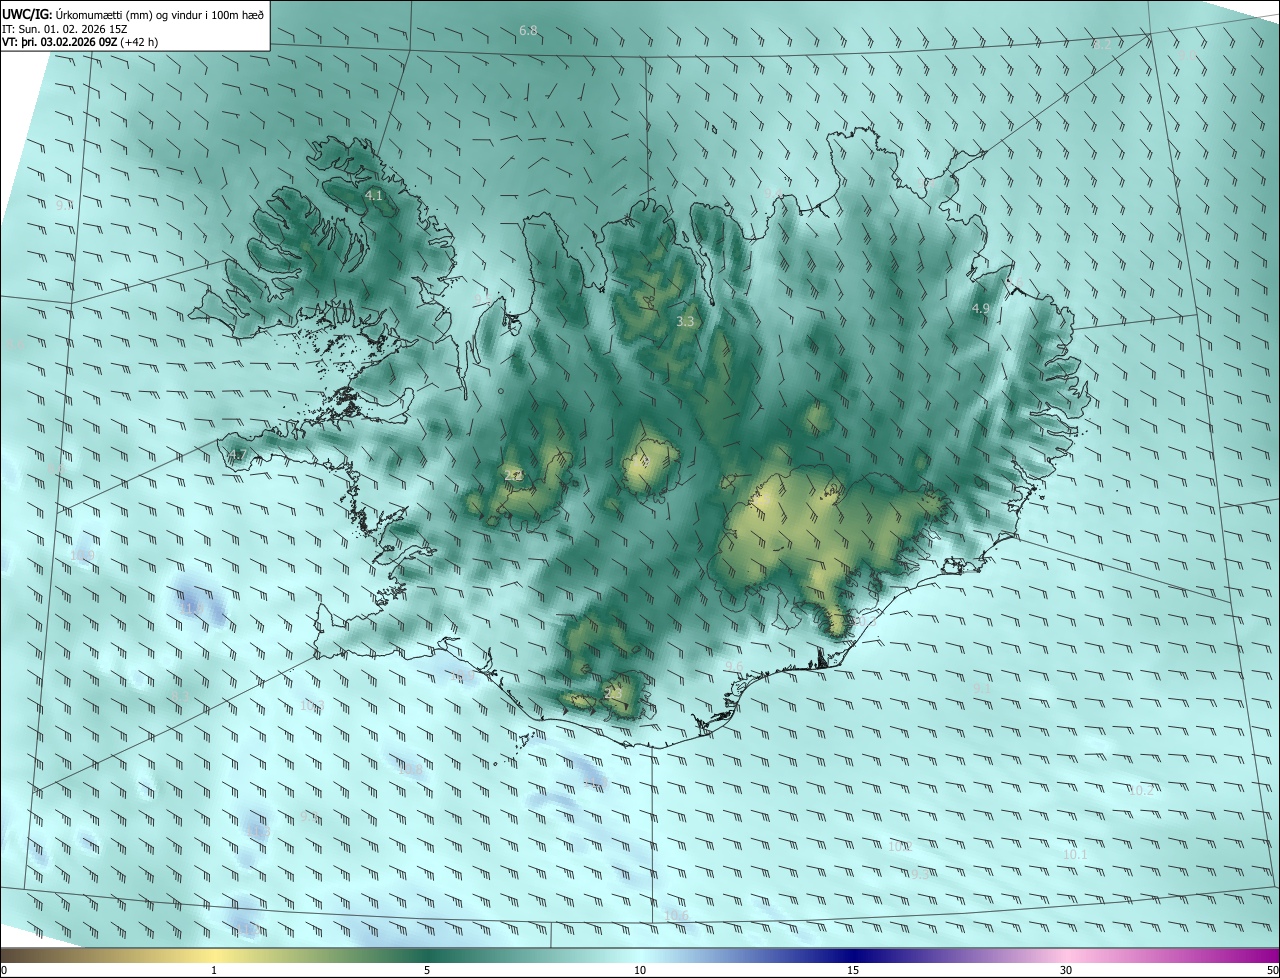Click the colorbar label 1

214,971
